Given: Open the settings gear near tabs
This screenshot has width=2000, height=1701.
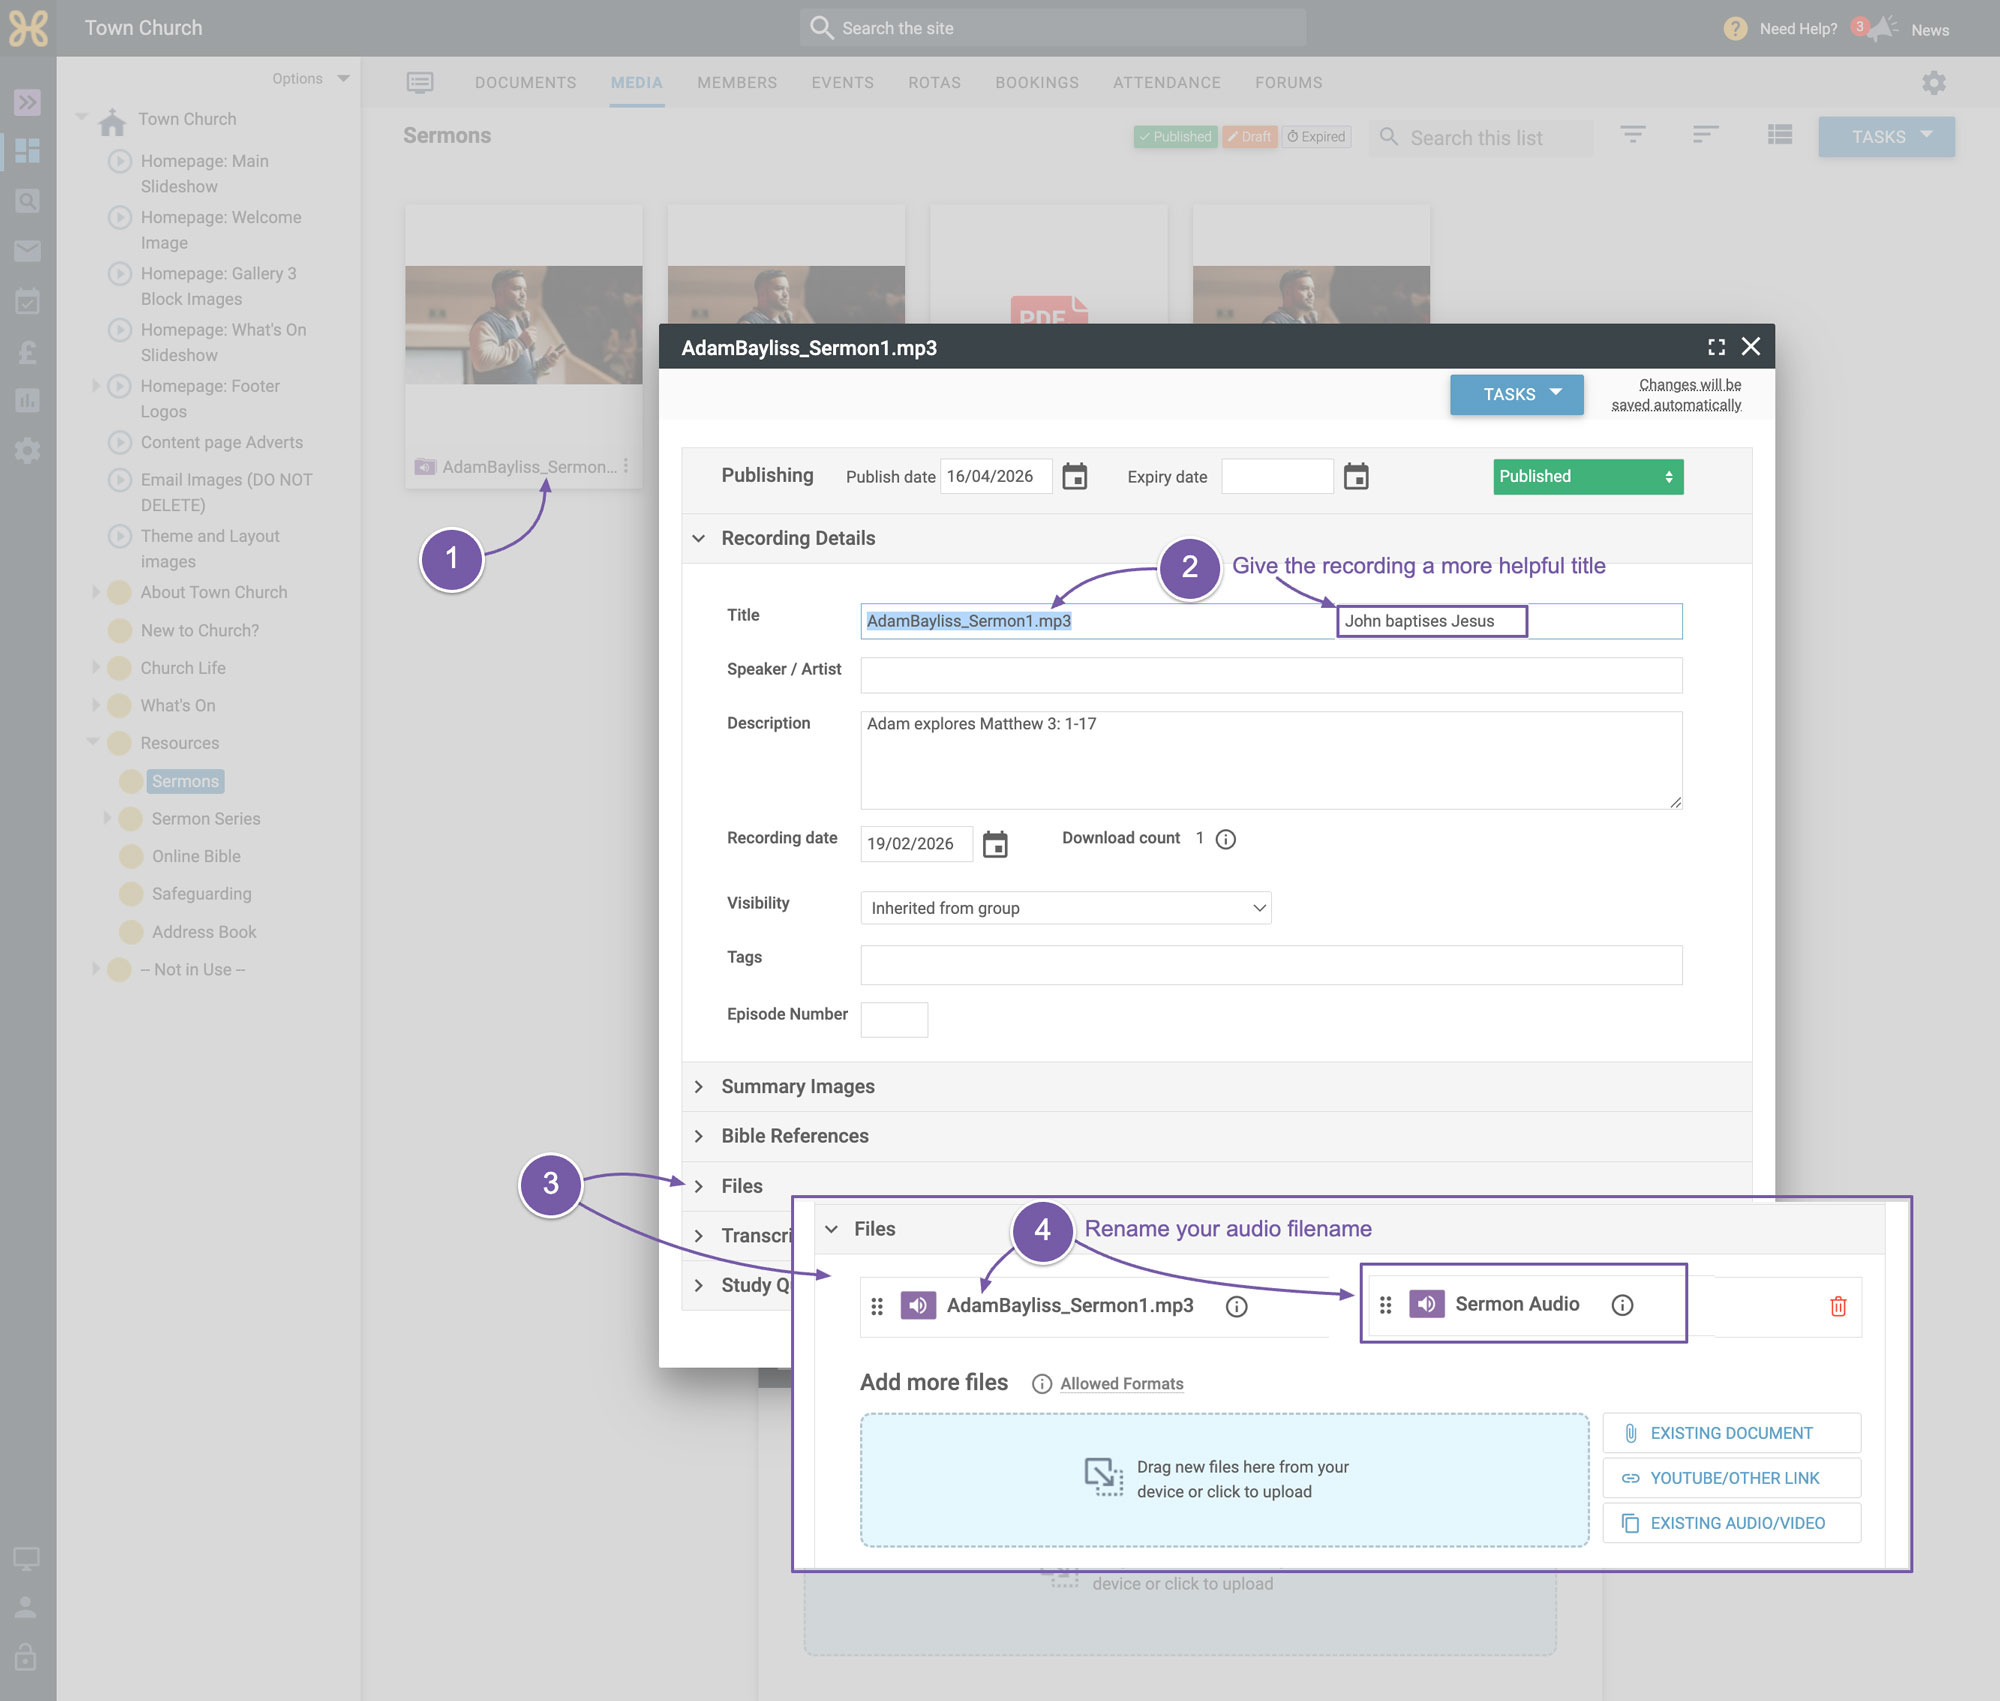Looking at the screenshot, I should coord(1934,83).
